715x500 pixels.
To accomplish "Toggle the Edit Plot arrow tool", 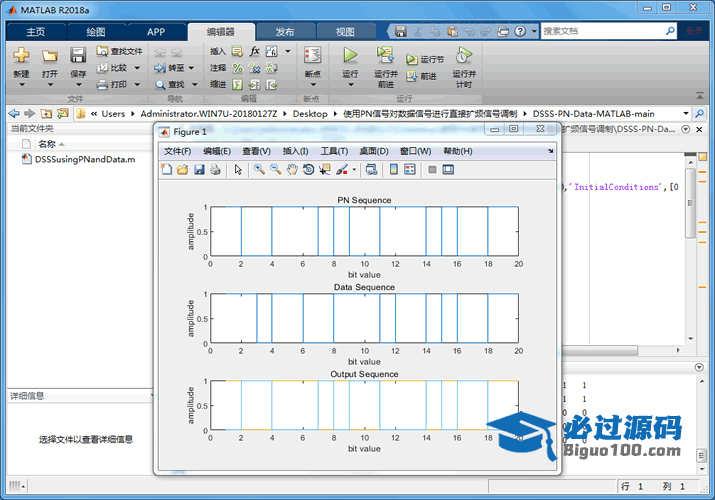I will coord(238,170).
